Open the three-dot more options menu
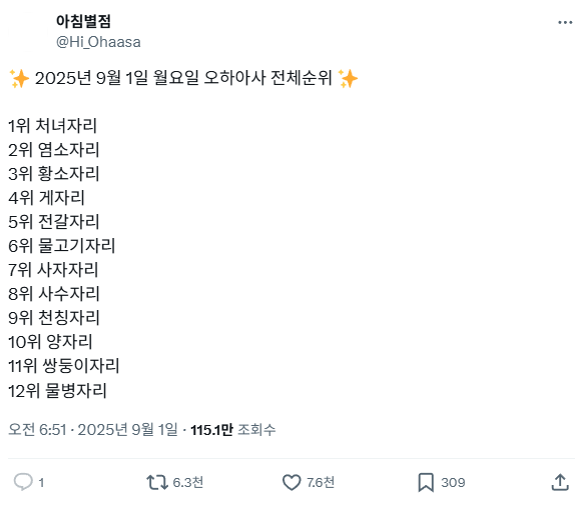This screenshot has height=507, width=580. tap(565, 23)
